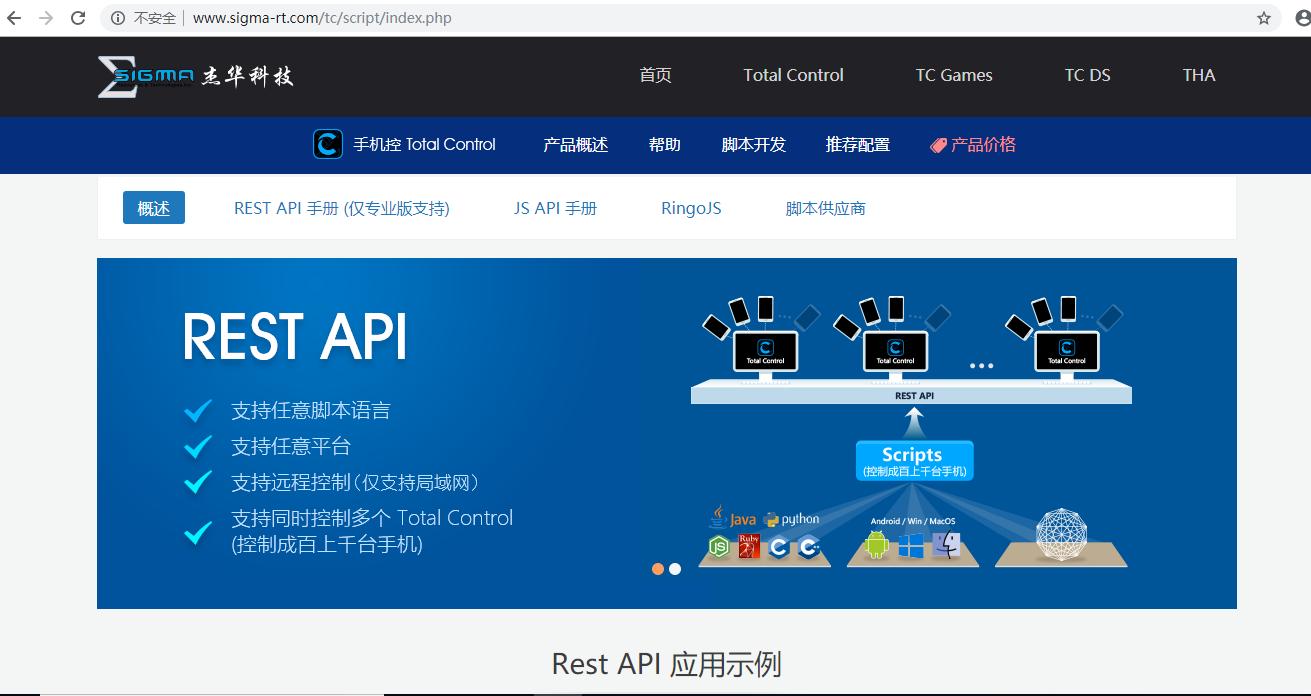Click the Windows logo icon

coord(911,546)
